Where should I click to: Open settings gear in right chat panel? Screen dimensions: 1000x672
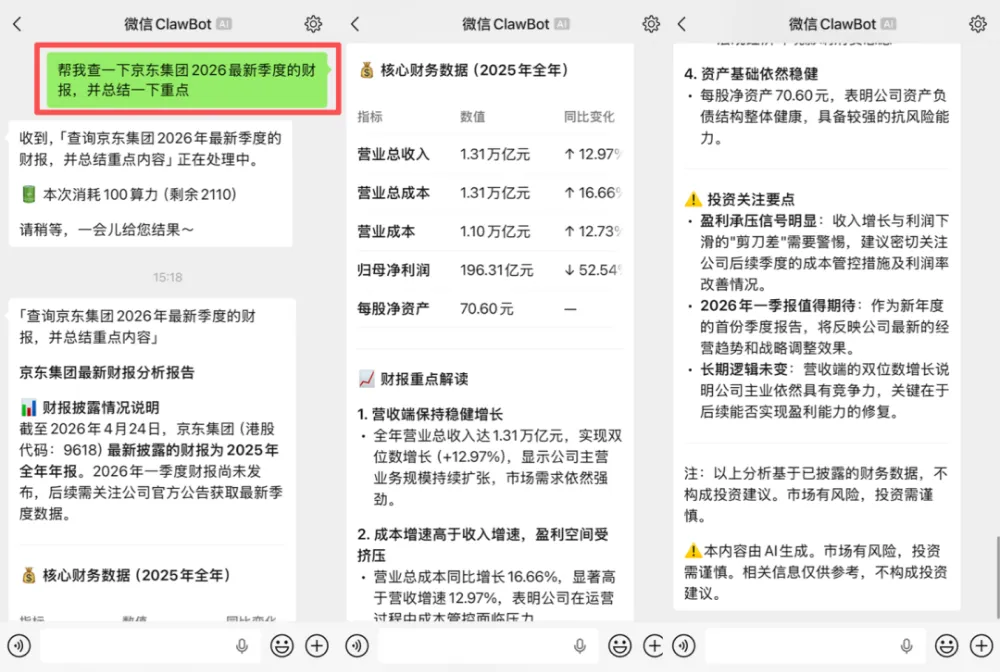pos(978,24)
